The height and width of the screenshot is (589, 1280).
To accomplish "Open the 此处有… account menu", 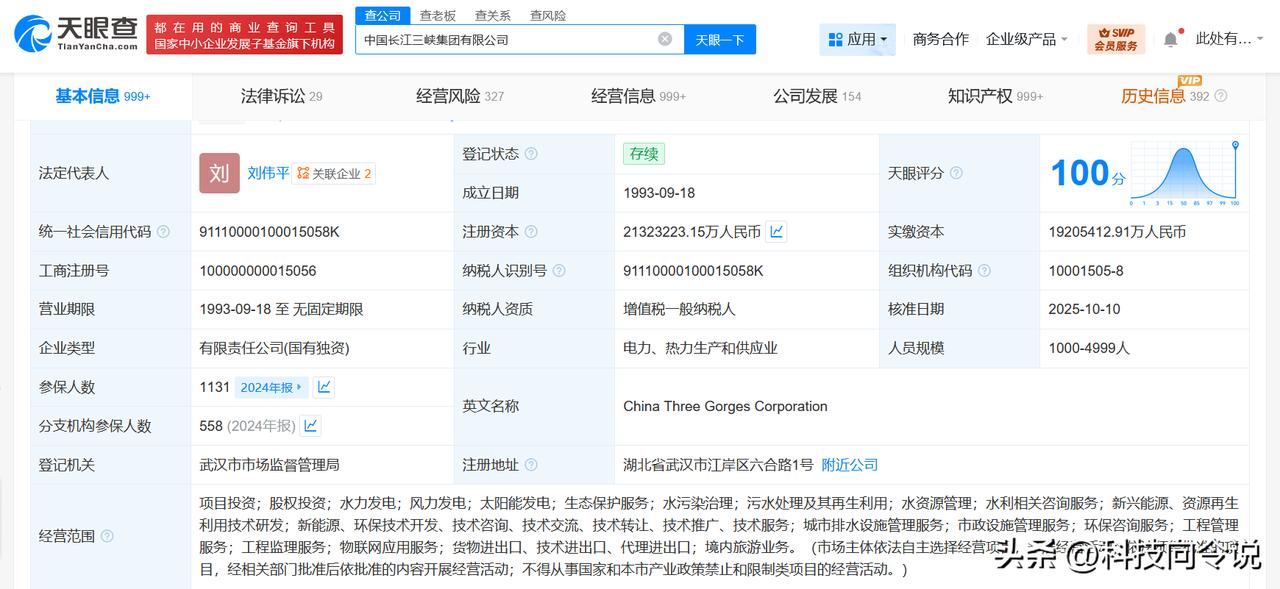I will pyautogui.click(x=1231, y=39).
